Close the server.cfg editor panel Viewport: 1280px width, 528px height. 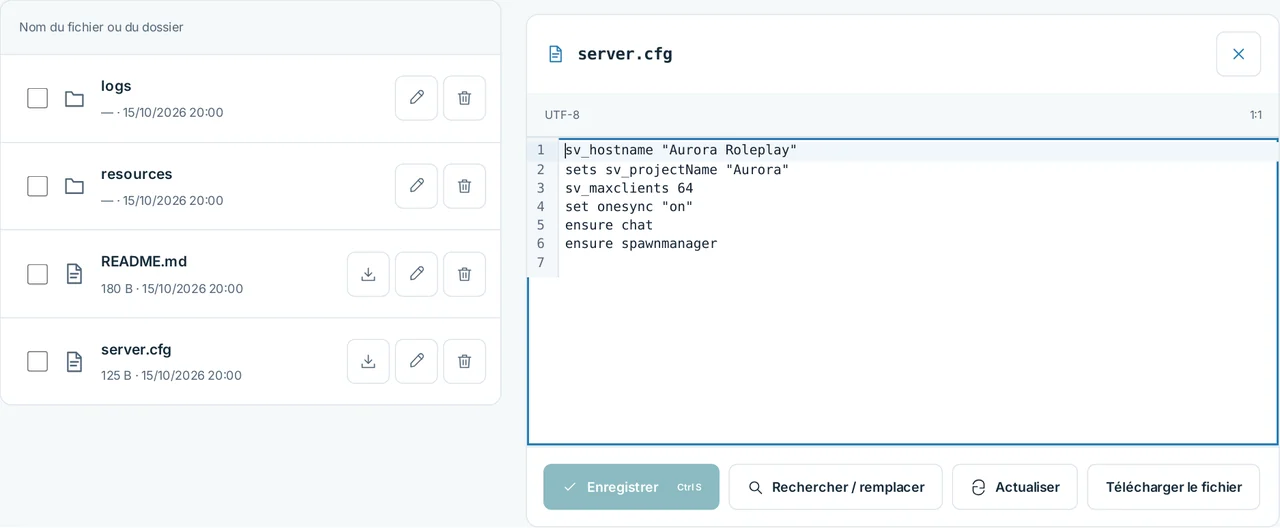[1238, 54]
